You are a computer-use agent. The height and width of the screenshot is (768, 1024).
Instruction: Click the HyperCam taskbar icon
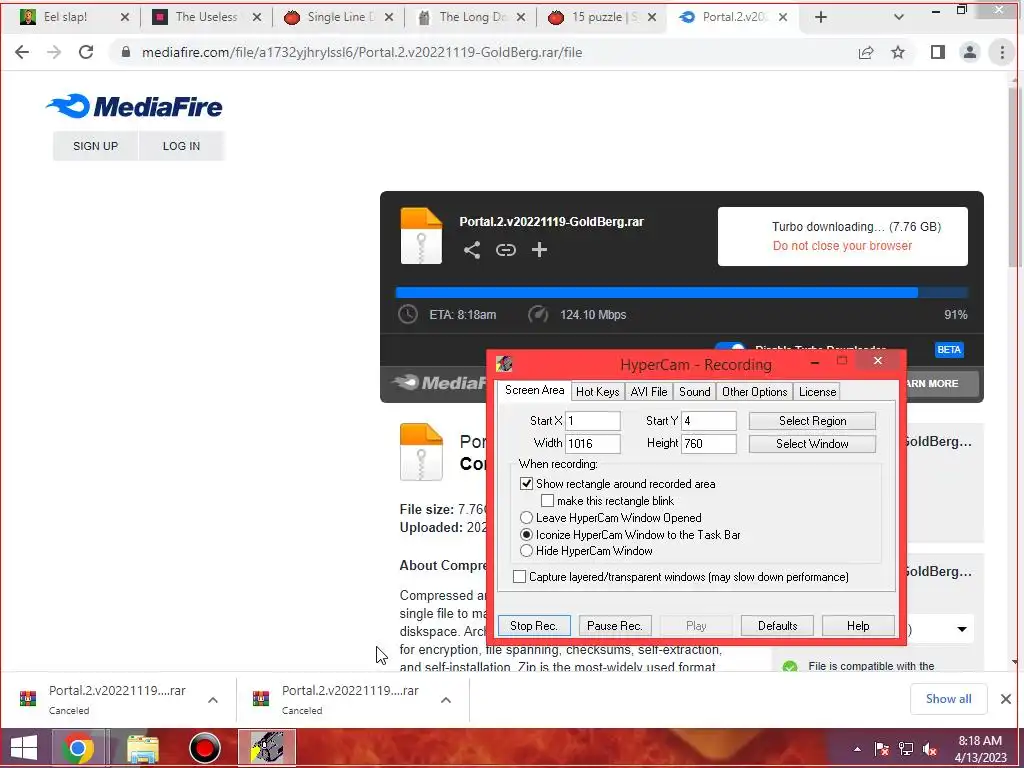click(267, 748)
